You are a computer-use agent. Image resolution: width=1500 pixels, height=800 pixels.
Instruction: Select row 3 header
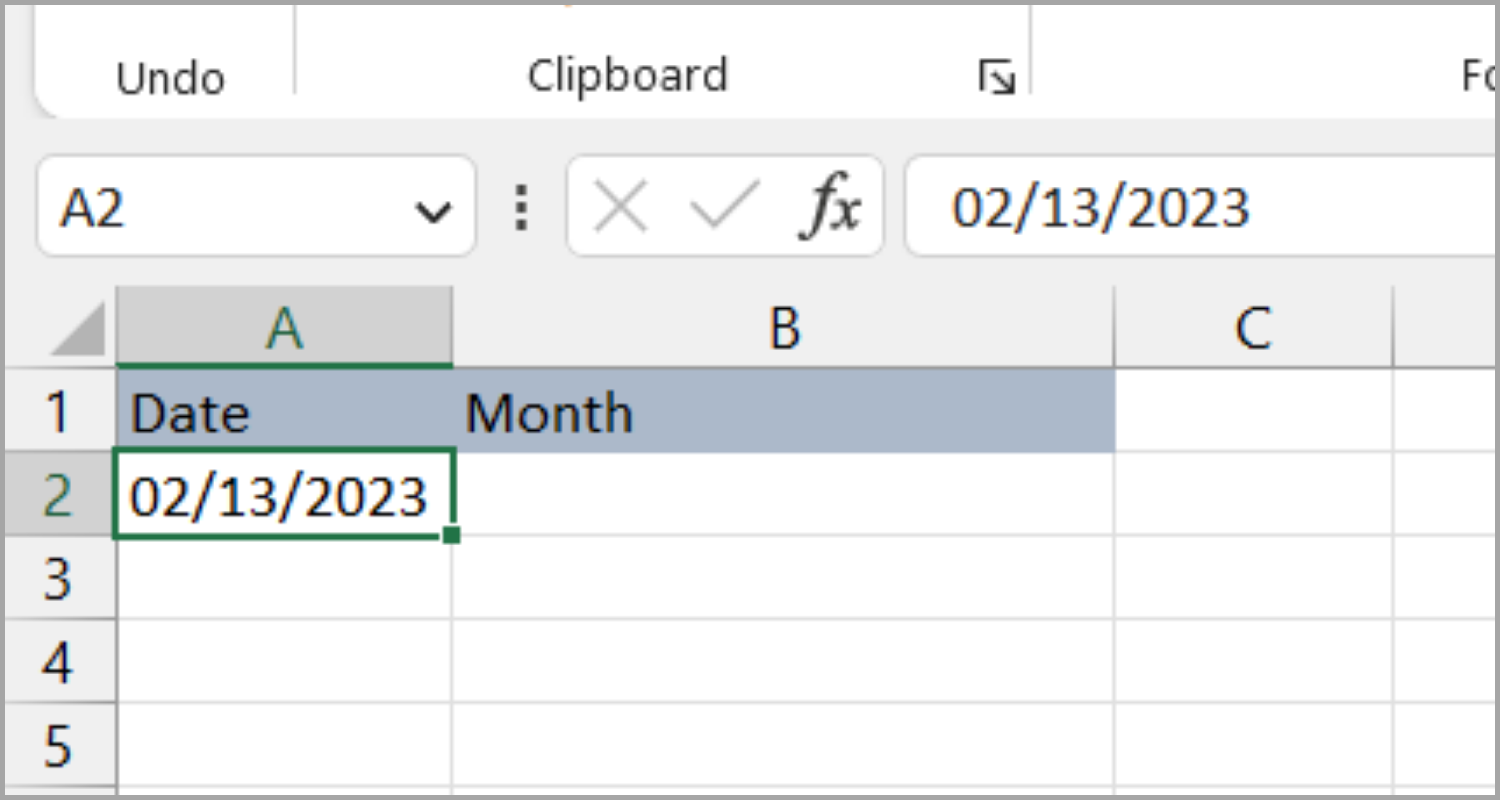tap(60, 578)
